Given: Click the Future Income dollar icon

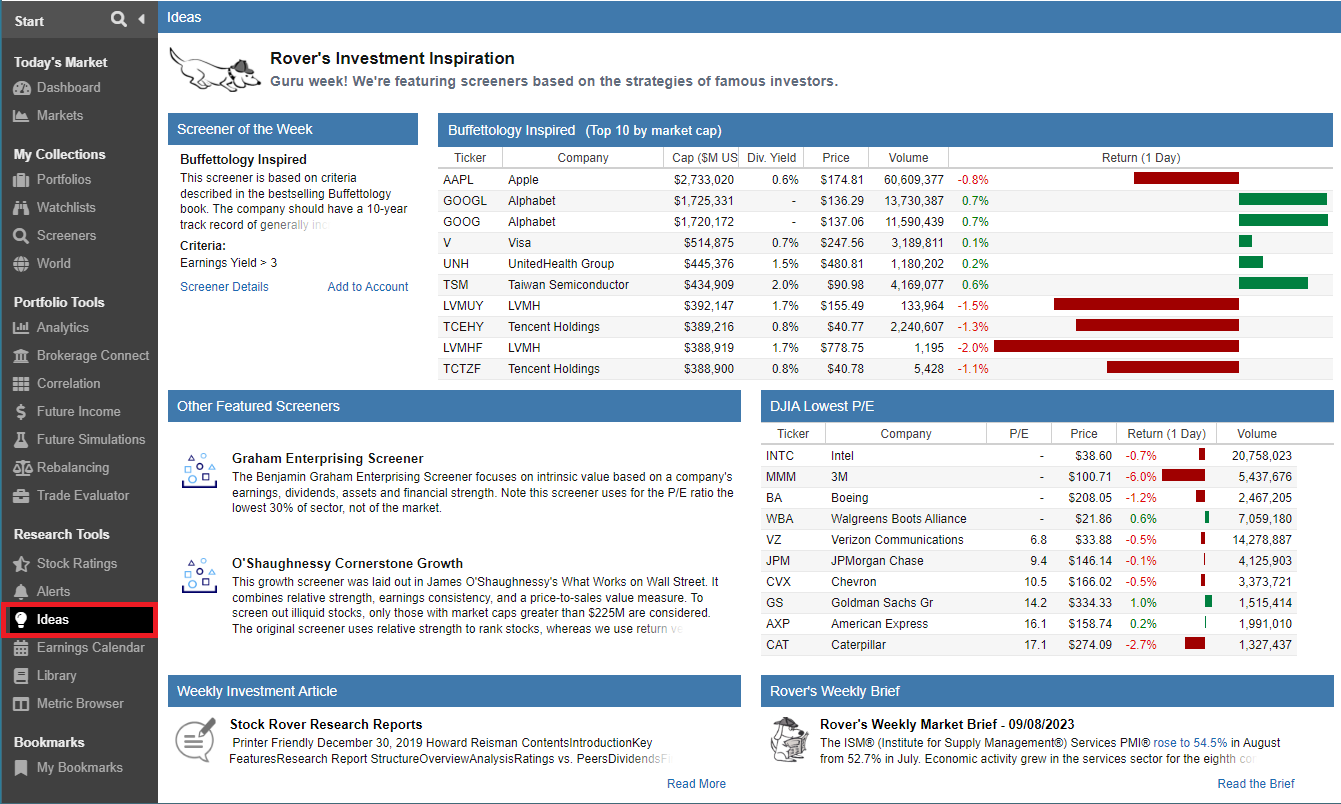Looking at the screenshot, I should click(21, 412).
